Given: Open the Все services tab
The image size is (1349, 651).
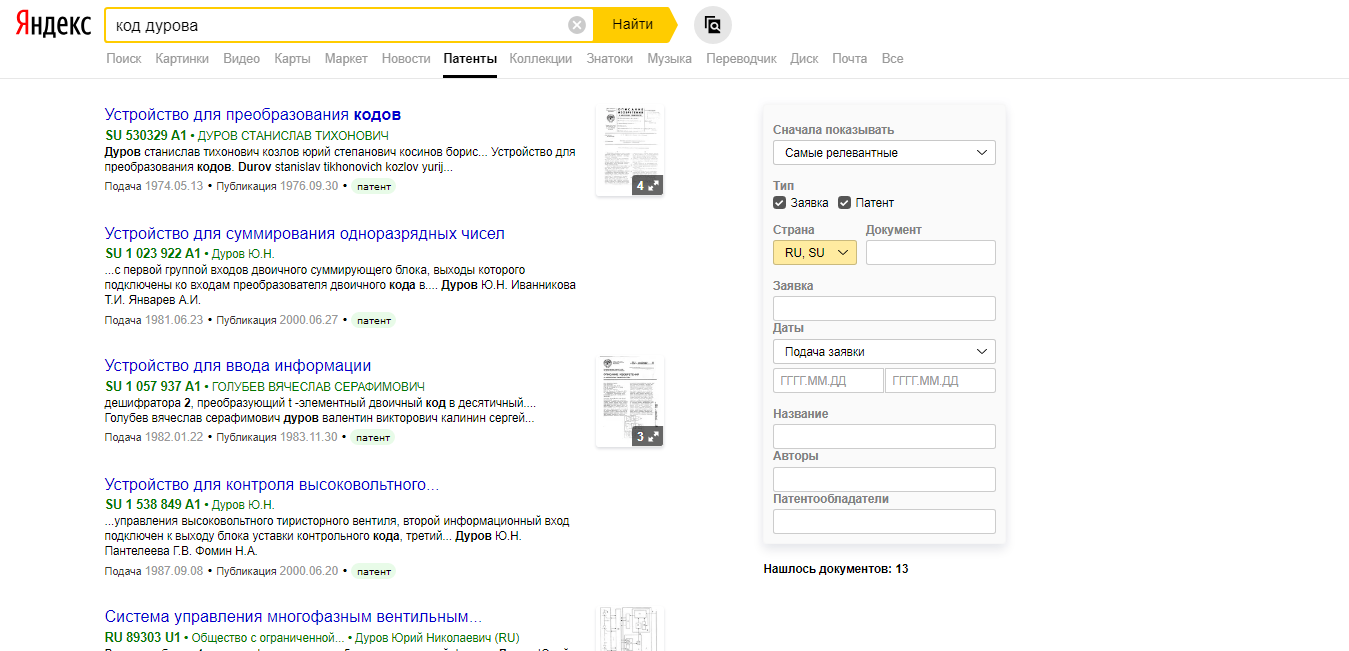Looking at the screenshot, I should (x=892, y=59).
